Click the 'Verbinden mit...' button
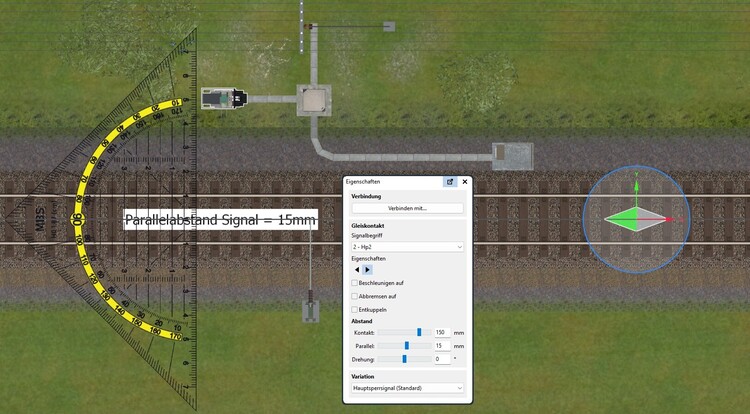The image size is (750, 414). point(408,208)
